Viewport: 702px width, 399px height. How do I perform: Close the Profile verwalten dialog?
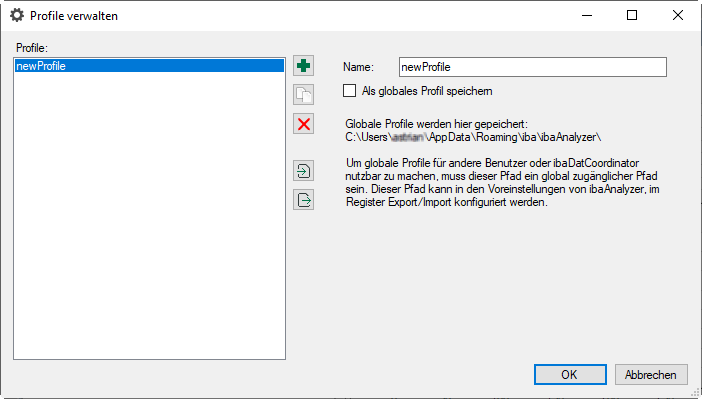point(678,15)
